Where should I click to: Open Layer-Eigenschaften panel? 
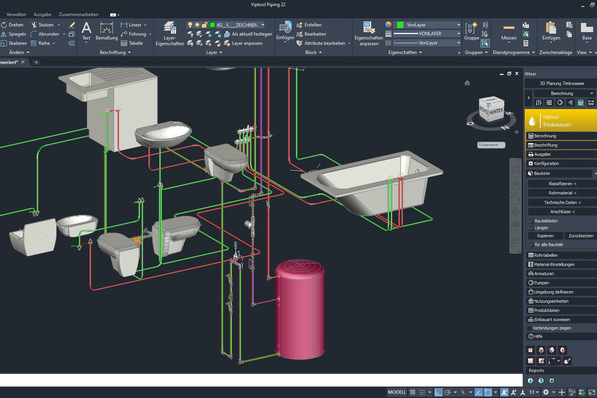170,33
